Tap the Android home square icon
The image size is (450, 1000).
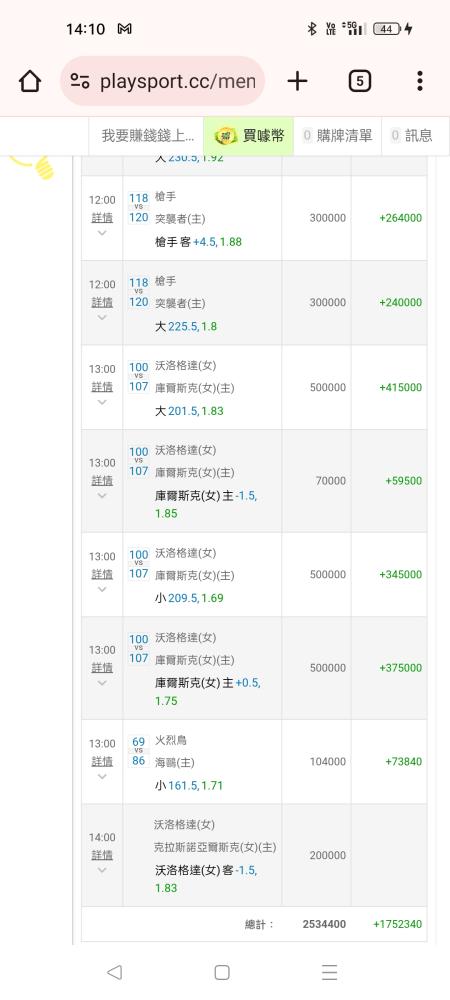point(222,972)
